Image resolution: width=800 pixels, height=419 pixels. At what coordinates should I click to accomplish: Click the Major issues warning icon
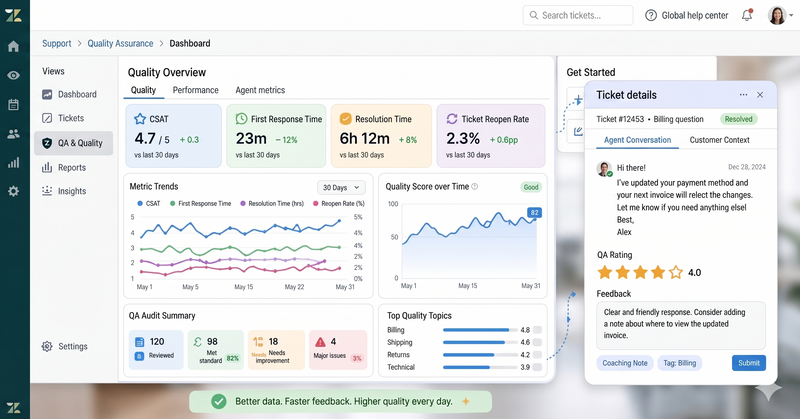[x=320, y=341]
